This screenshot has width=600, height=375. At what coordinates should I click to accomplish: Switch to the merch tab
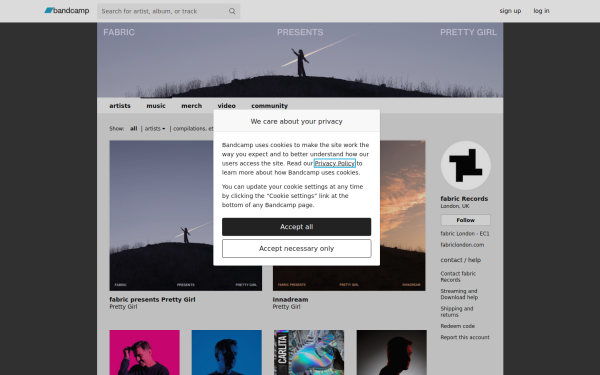[x=191, y=106]
